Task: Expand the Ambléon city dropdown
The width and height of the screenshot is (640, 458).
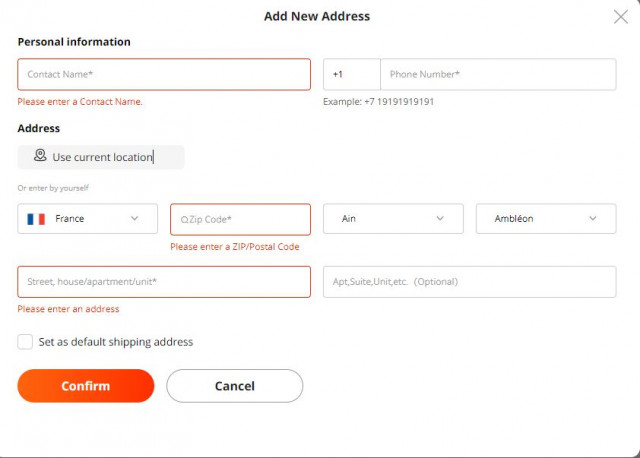Action: click(546, 219)
